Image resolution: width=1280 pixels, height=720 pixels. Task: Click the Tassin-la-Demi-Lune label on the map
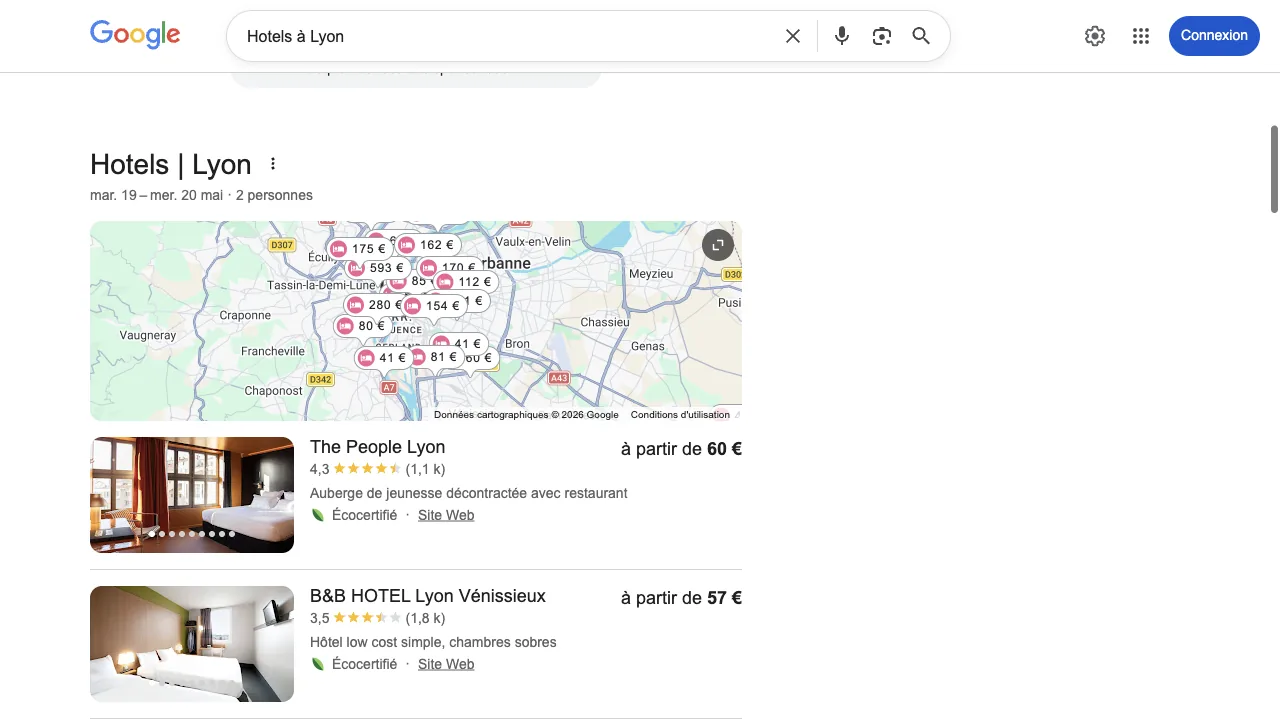pyautogui.click(x=321, y=285)
